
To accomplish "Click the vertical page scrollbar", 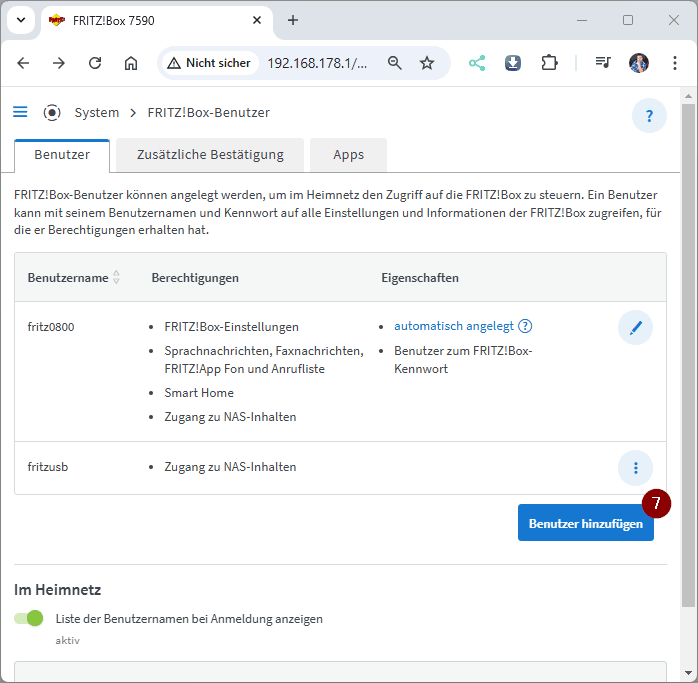I will click(x=688, y=350).
